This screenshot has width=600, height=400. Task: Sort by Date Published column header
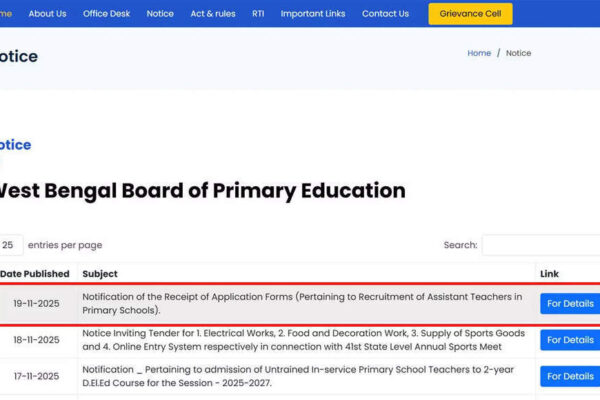35,274
